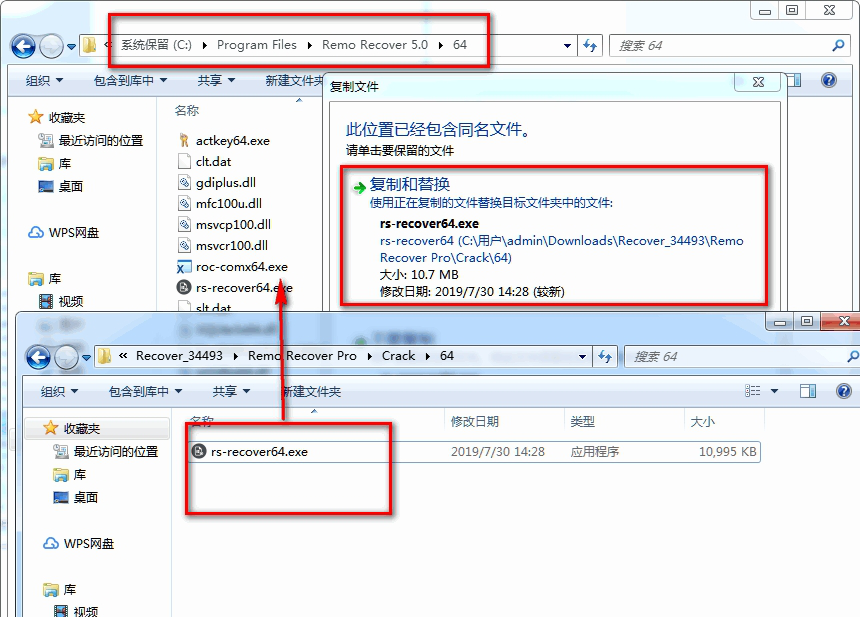Screen dimensions: 860x641
Task: Click the gdiplus.dll file icon
Action: point(183,183)
